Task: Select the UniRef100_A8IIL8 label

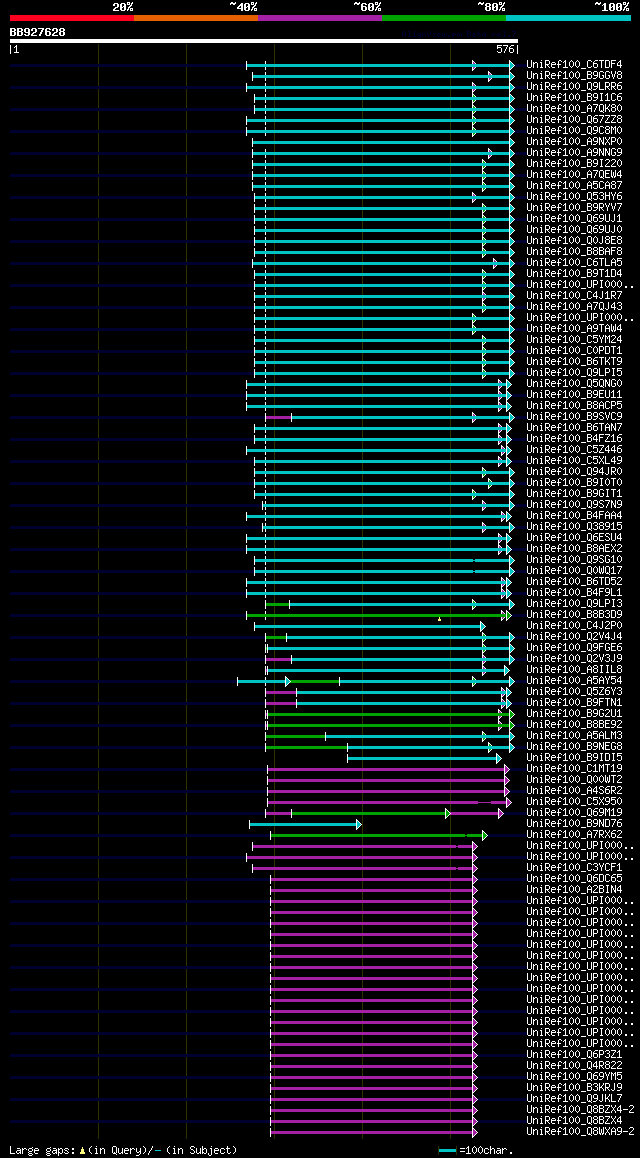Action: (574, 670)
